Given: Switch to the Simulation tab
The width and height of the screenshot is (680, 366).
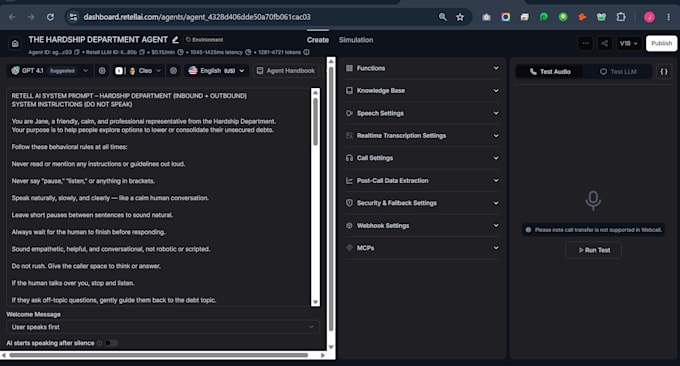Looking at the screenshot, I should pyautogui.click(x=356, y=40).
